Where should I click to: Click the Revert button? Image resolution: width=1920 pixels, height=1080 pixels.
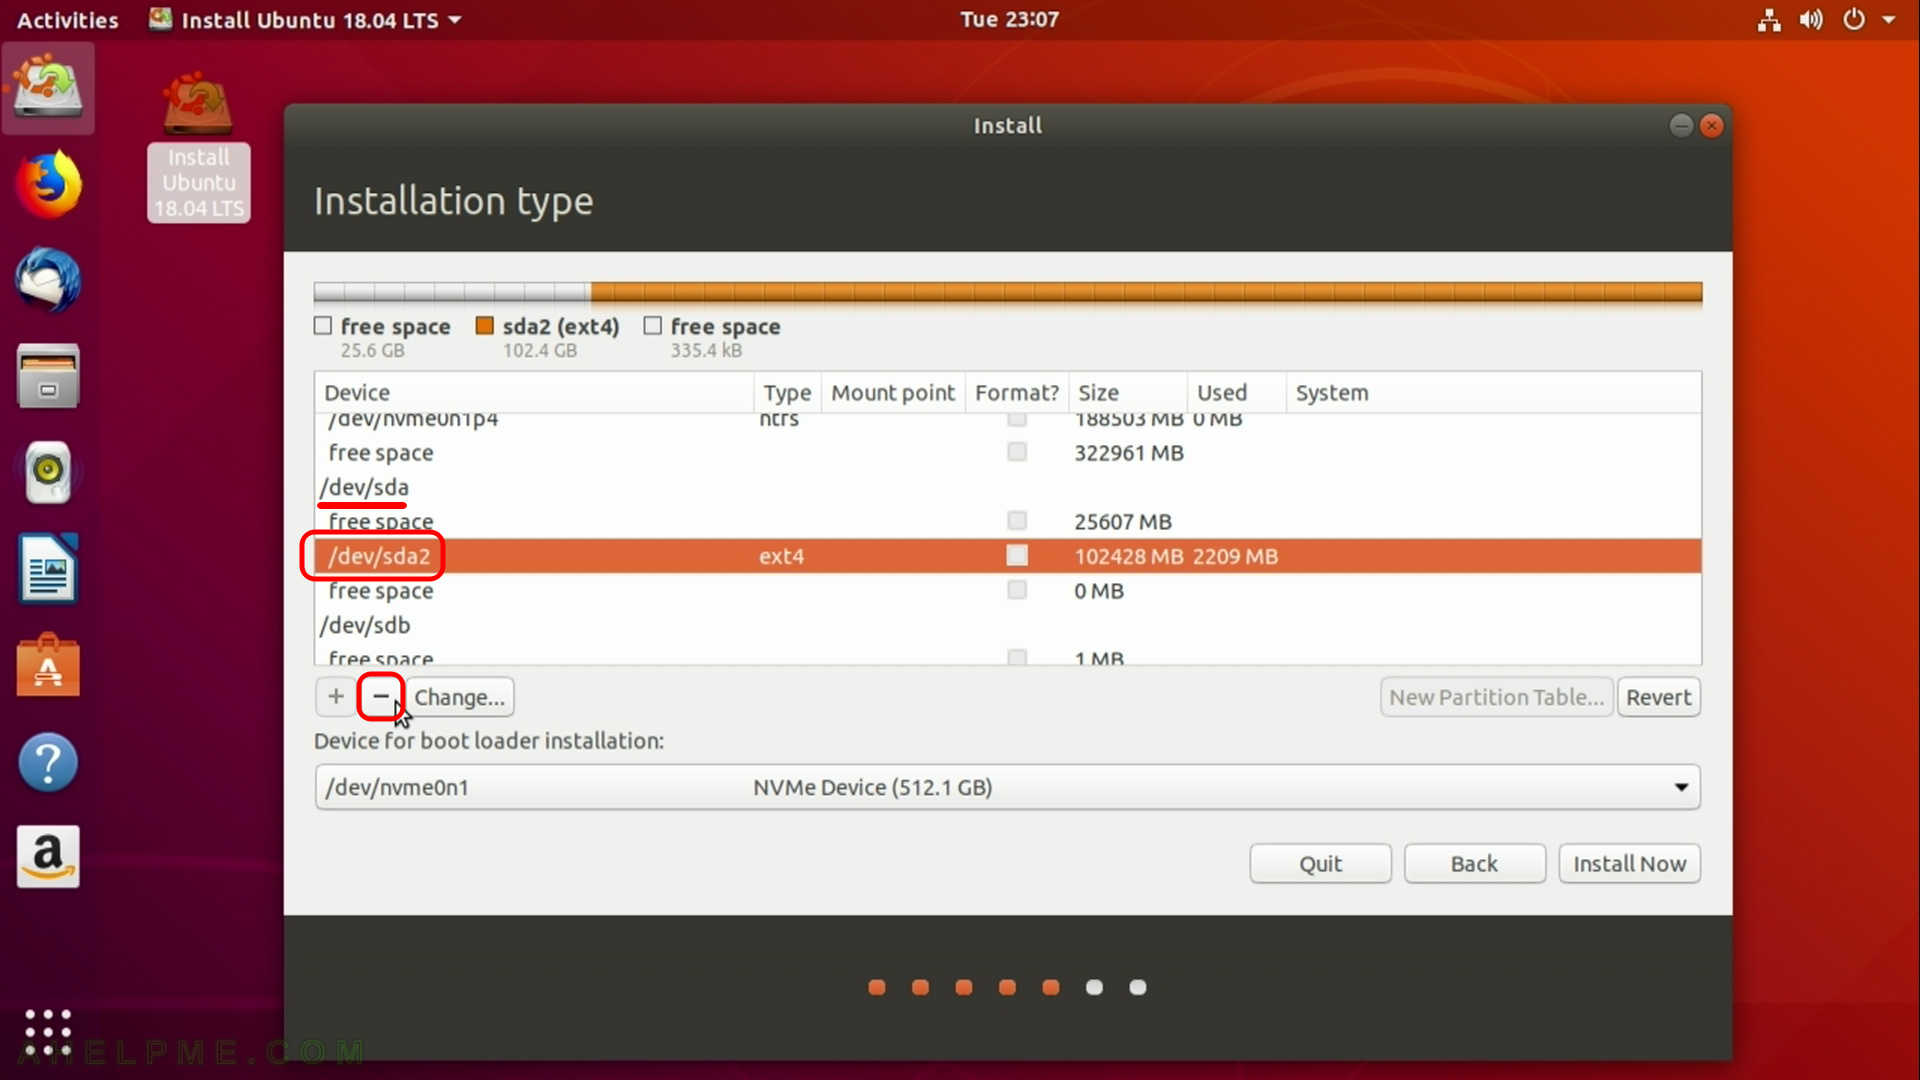[1658, 697]
